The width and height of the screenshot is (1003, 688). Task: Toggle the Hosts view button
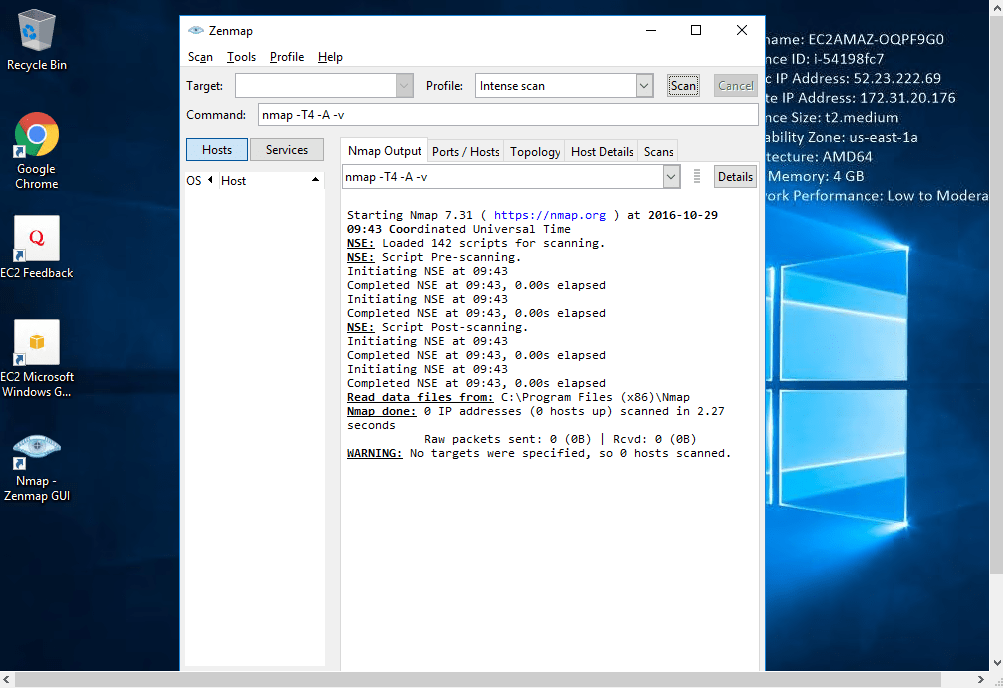click(217, 150)
